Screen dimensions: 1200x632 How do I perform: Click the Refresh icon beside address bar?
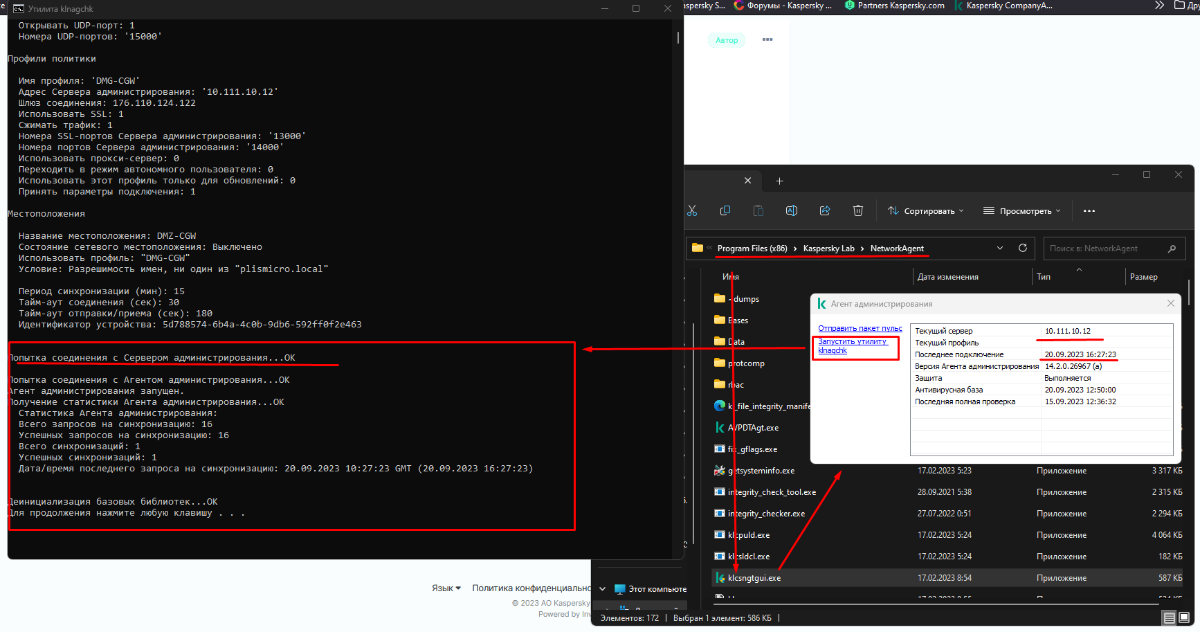1022,248
